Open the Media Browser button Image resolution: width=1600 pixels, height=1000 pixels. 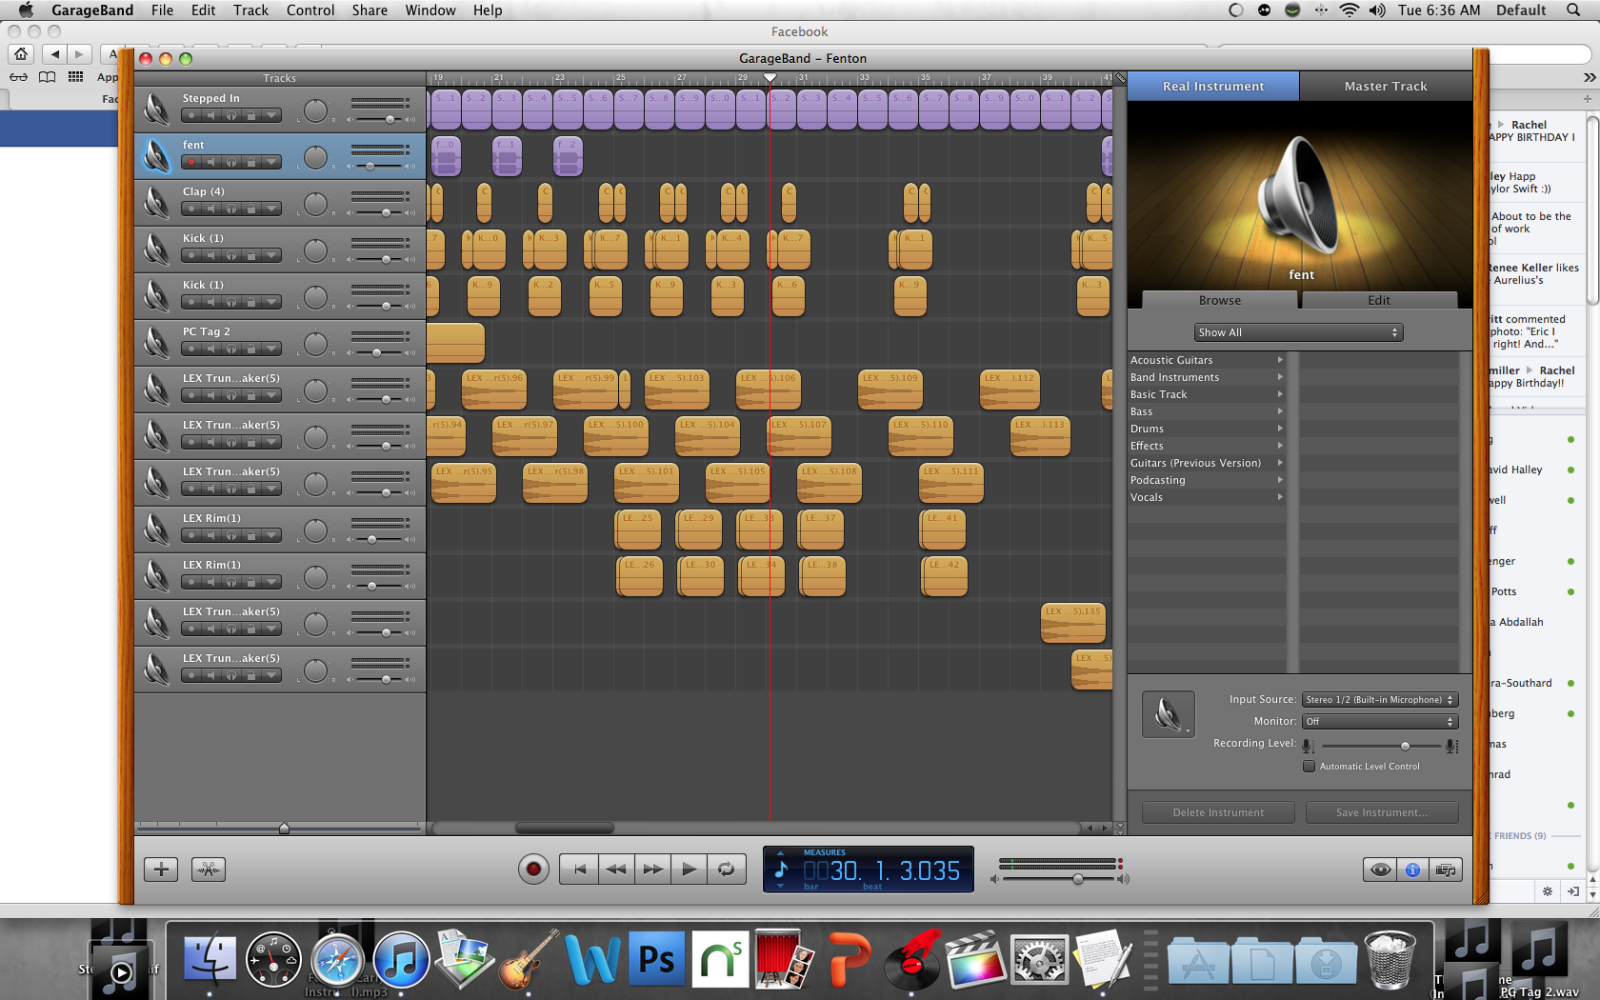pos(1446,870)
